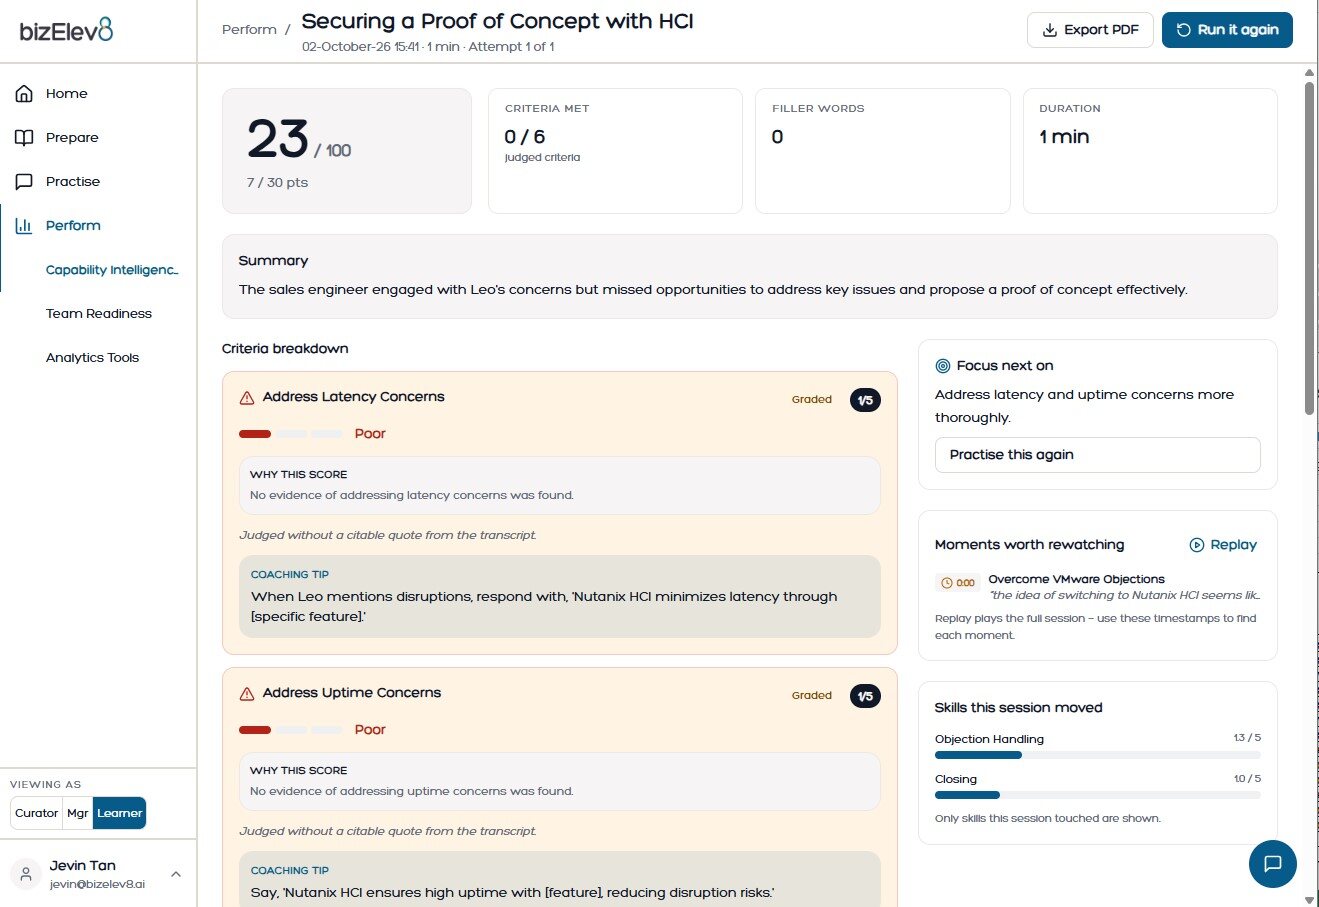1319x907 pixels.
Task: Open the Practise section
Action: click(x=98, y=182)
